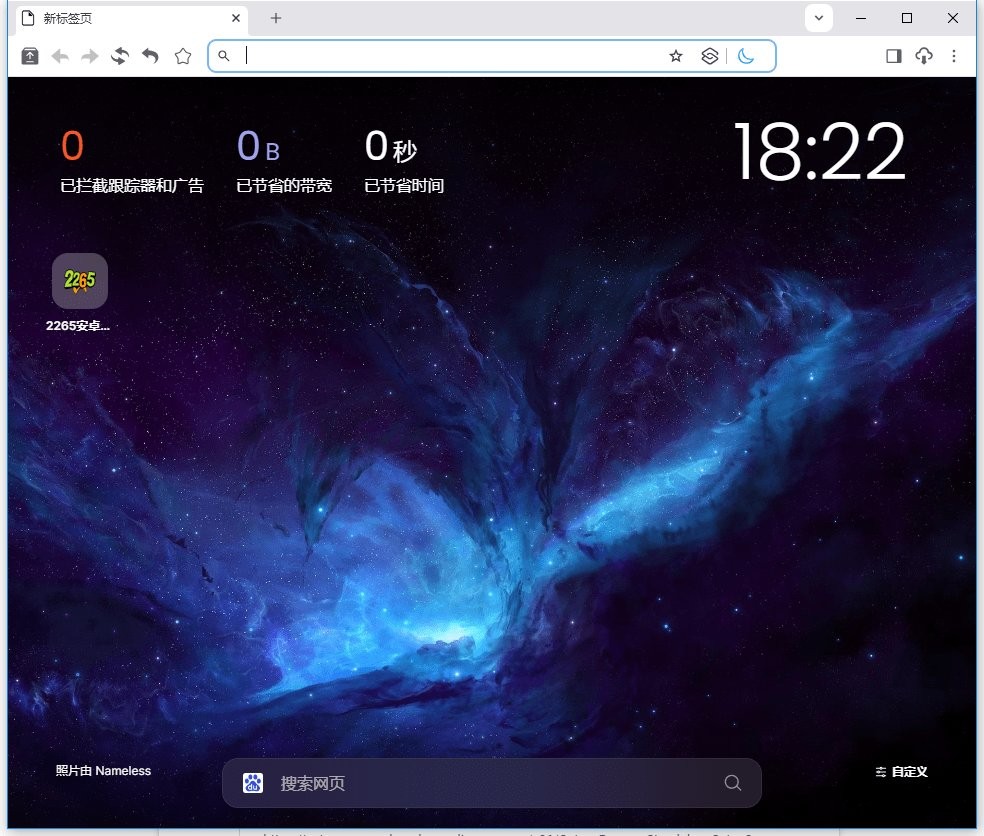Open the 自定义 customization panel
The width and height of the screenshot is (984, 836).
click(x=901, y=771)
